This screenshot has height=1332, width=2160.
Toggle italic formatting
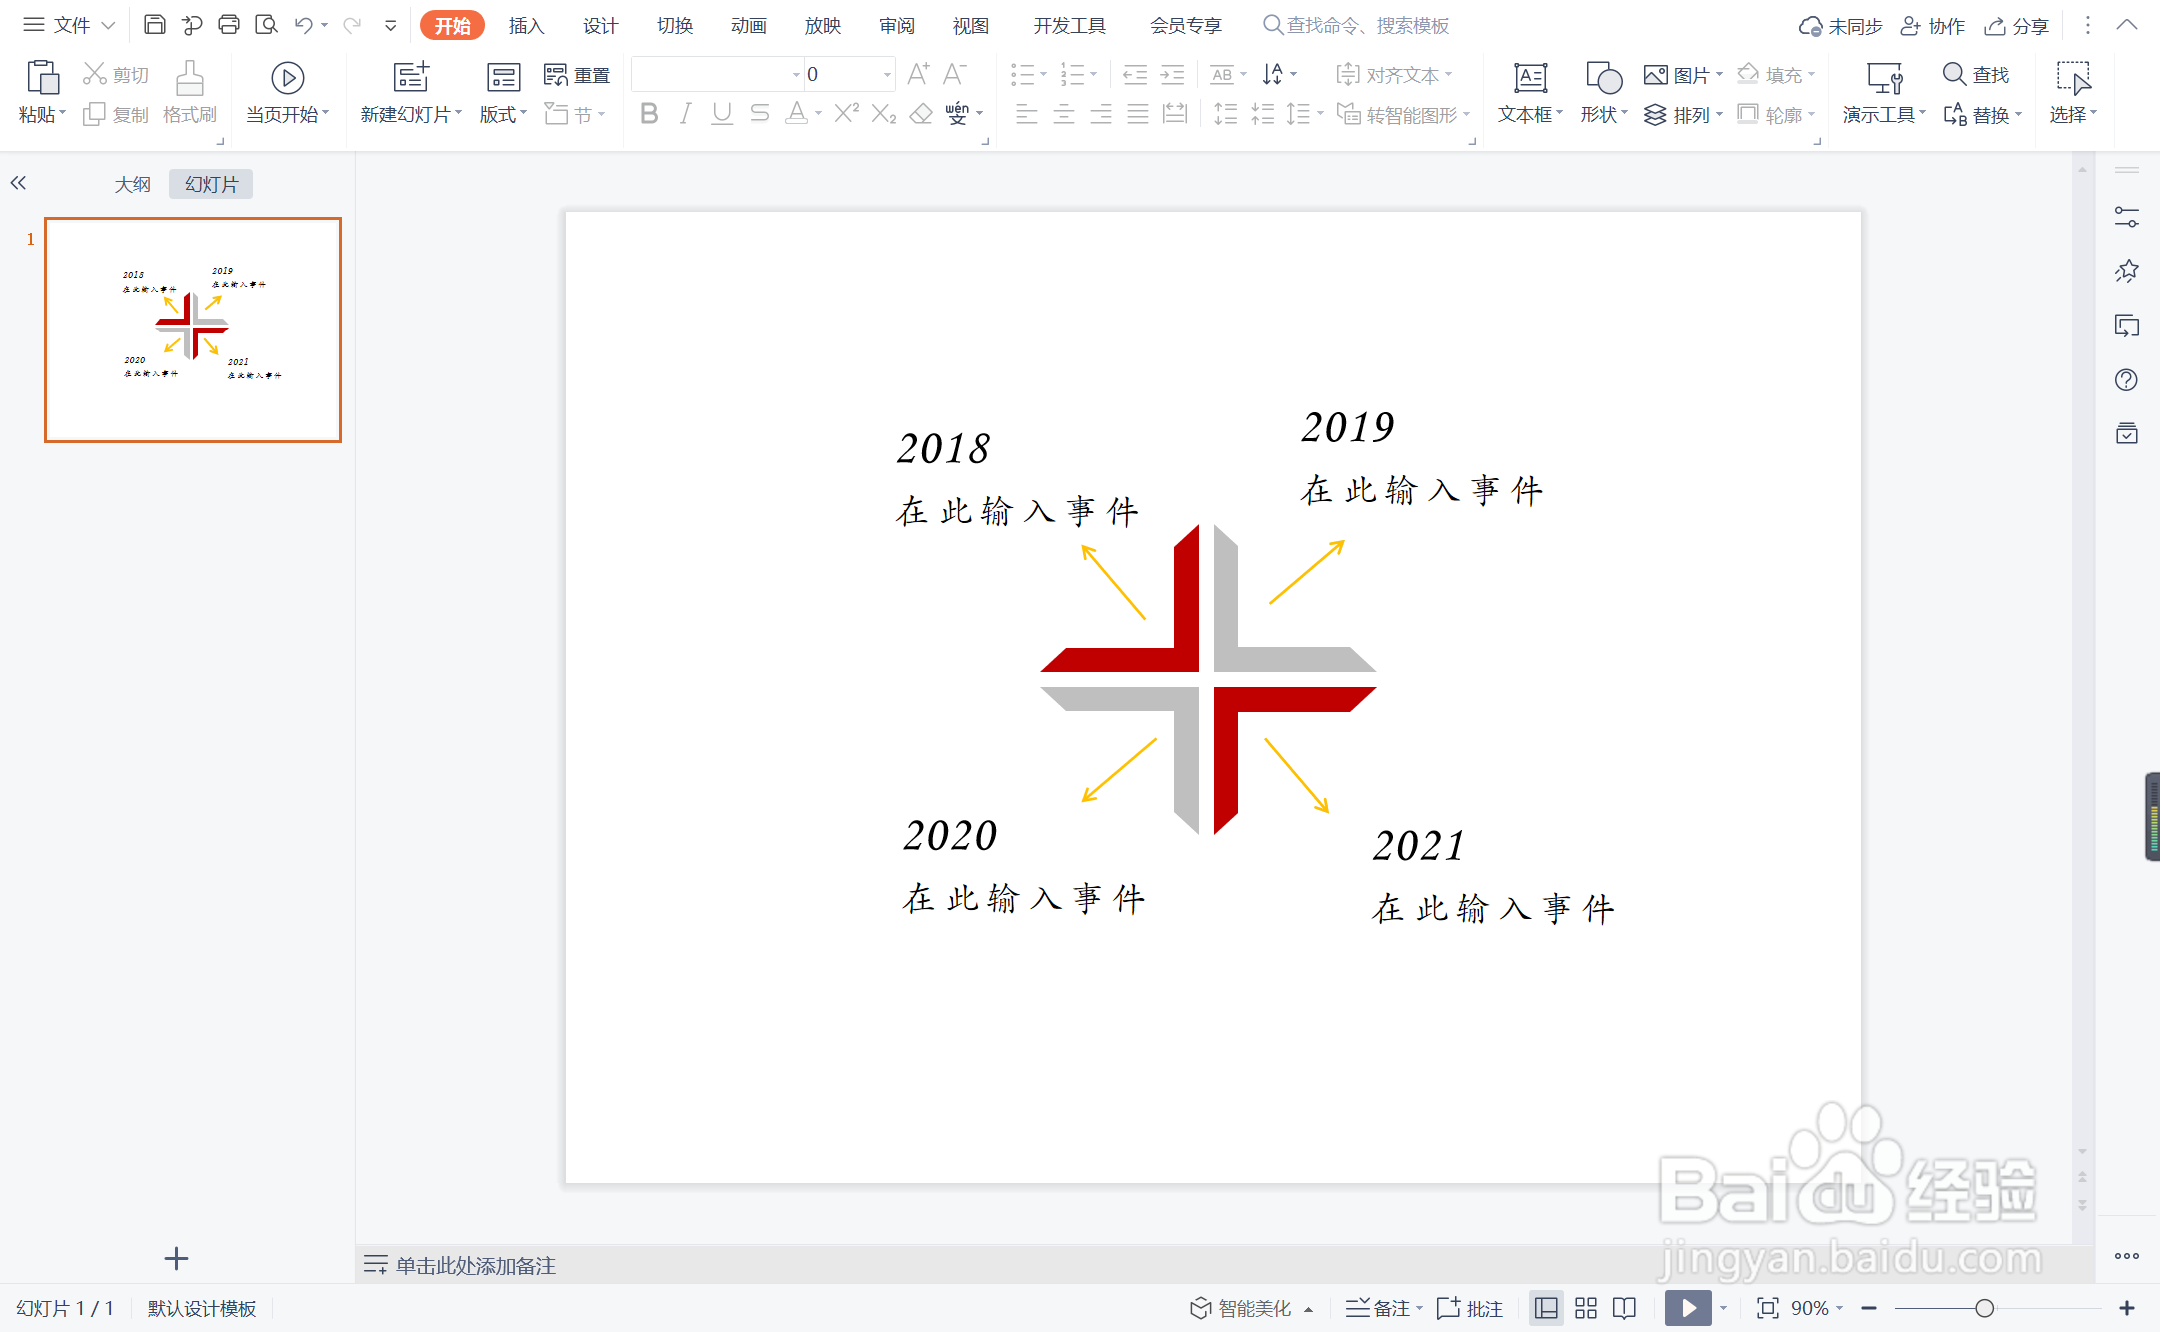pyautogui.click(x=685, y=114)
